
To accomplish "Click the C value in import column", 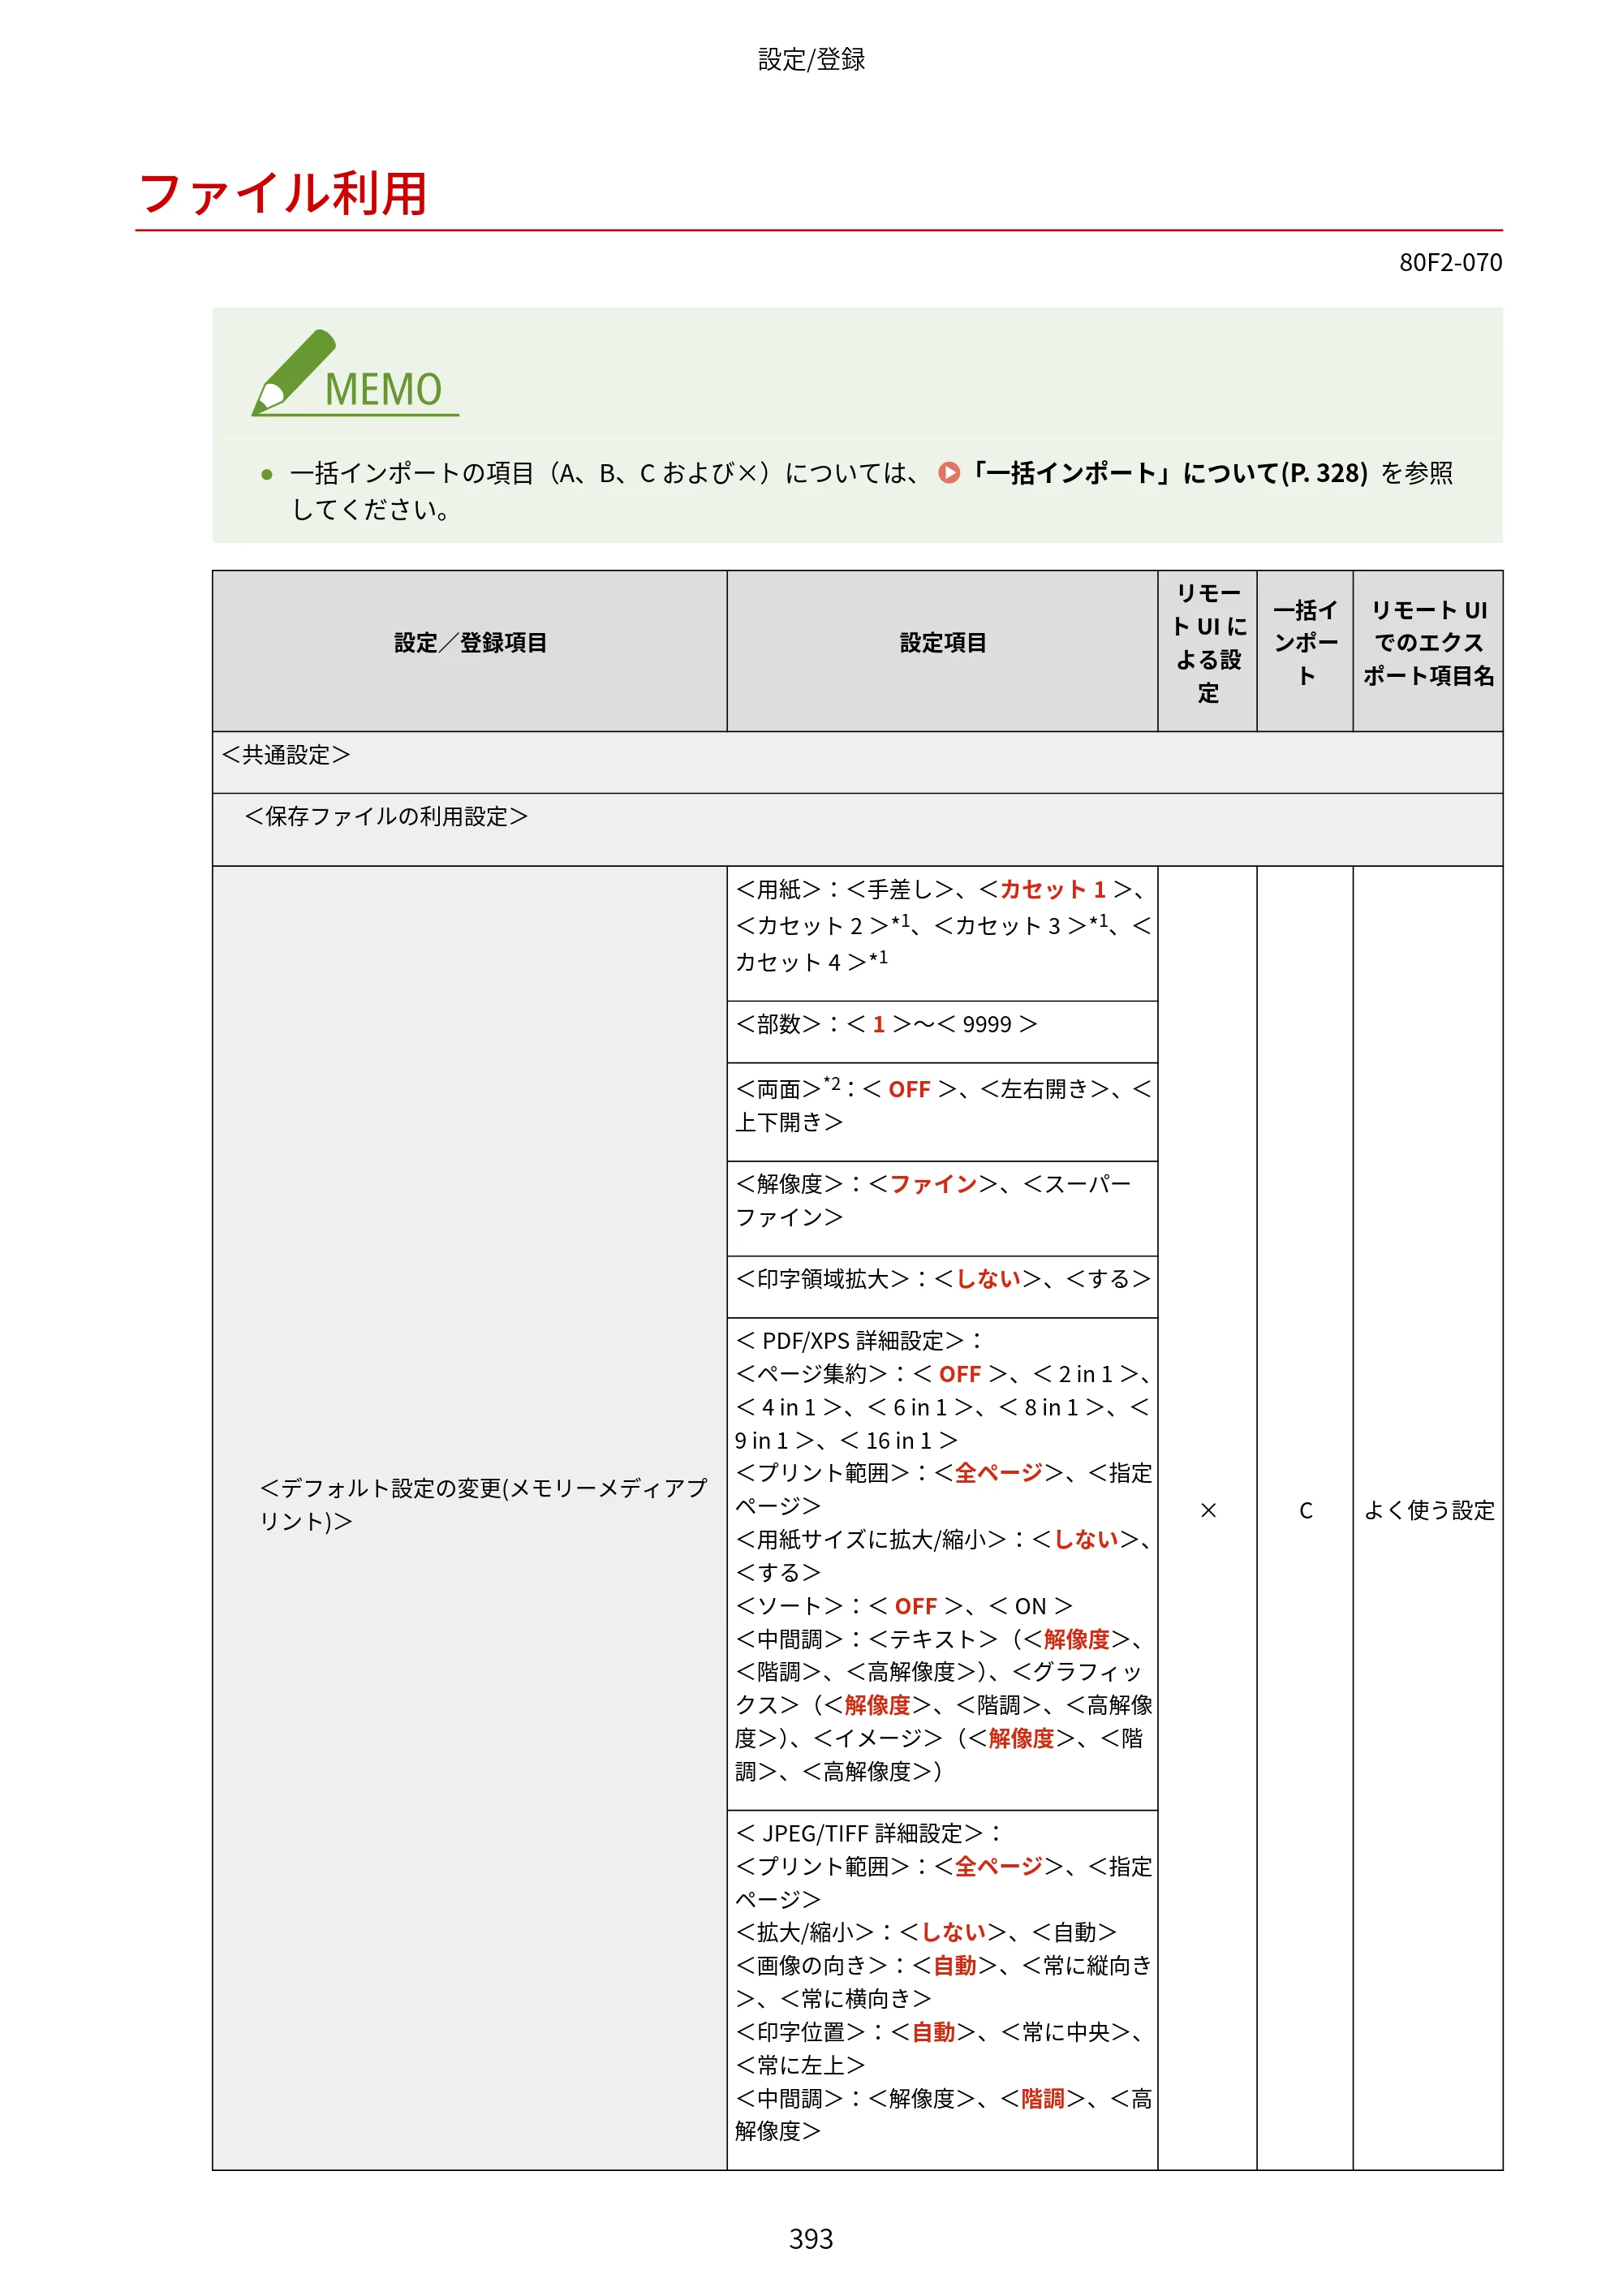I will click(x=1305, y=1510).
